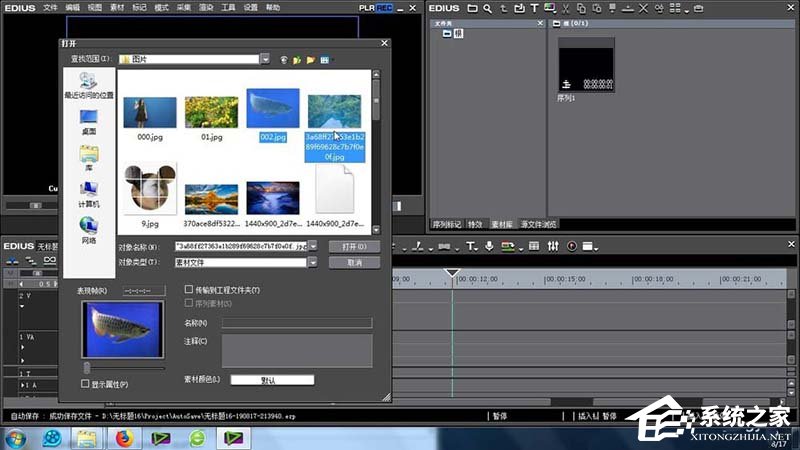Enable the 传输到工程文件夹 checkbox
Image resolution: width=800 pixels, height=450 pixels.
(x=189, y=290)
